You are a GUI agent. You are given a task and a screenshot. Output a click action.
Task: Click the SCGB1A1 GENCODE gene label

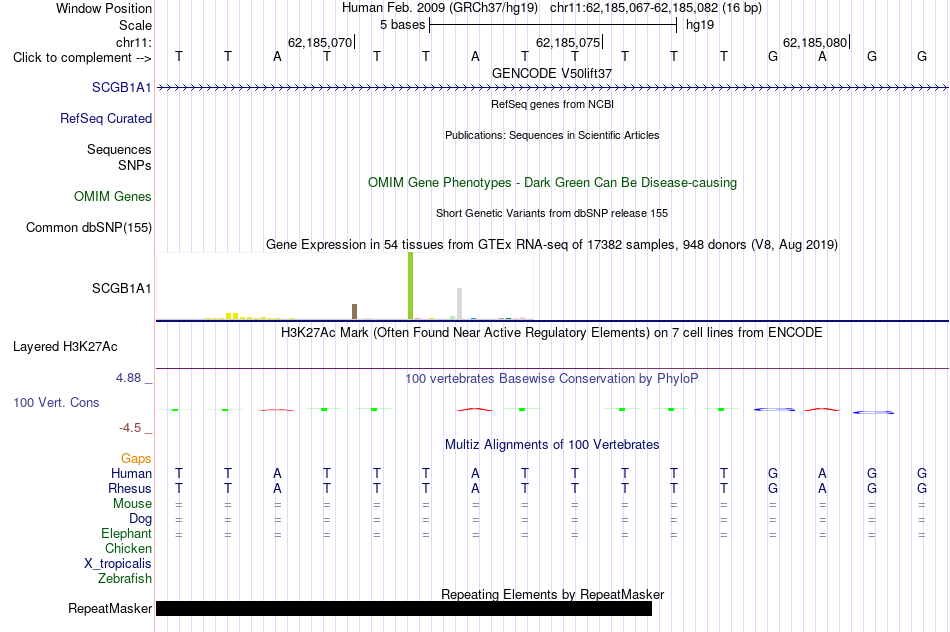pos(121,87)
